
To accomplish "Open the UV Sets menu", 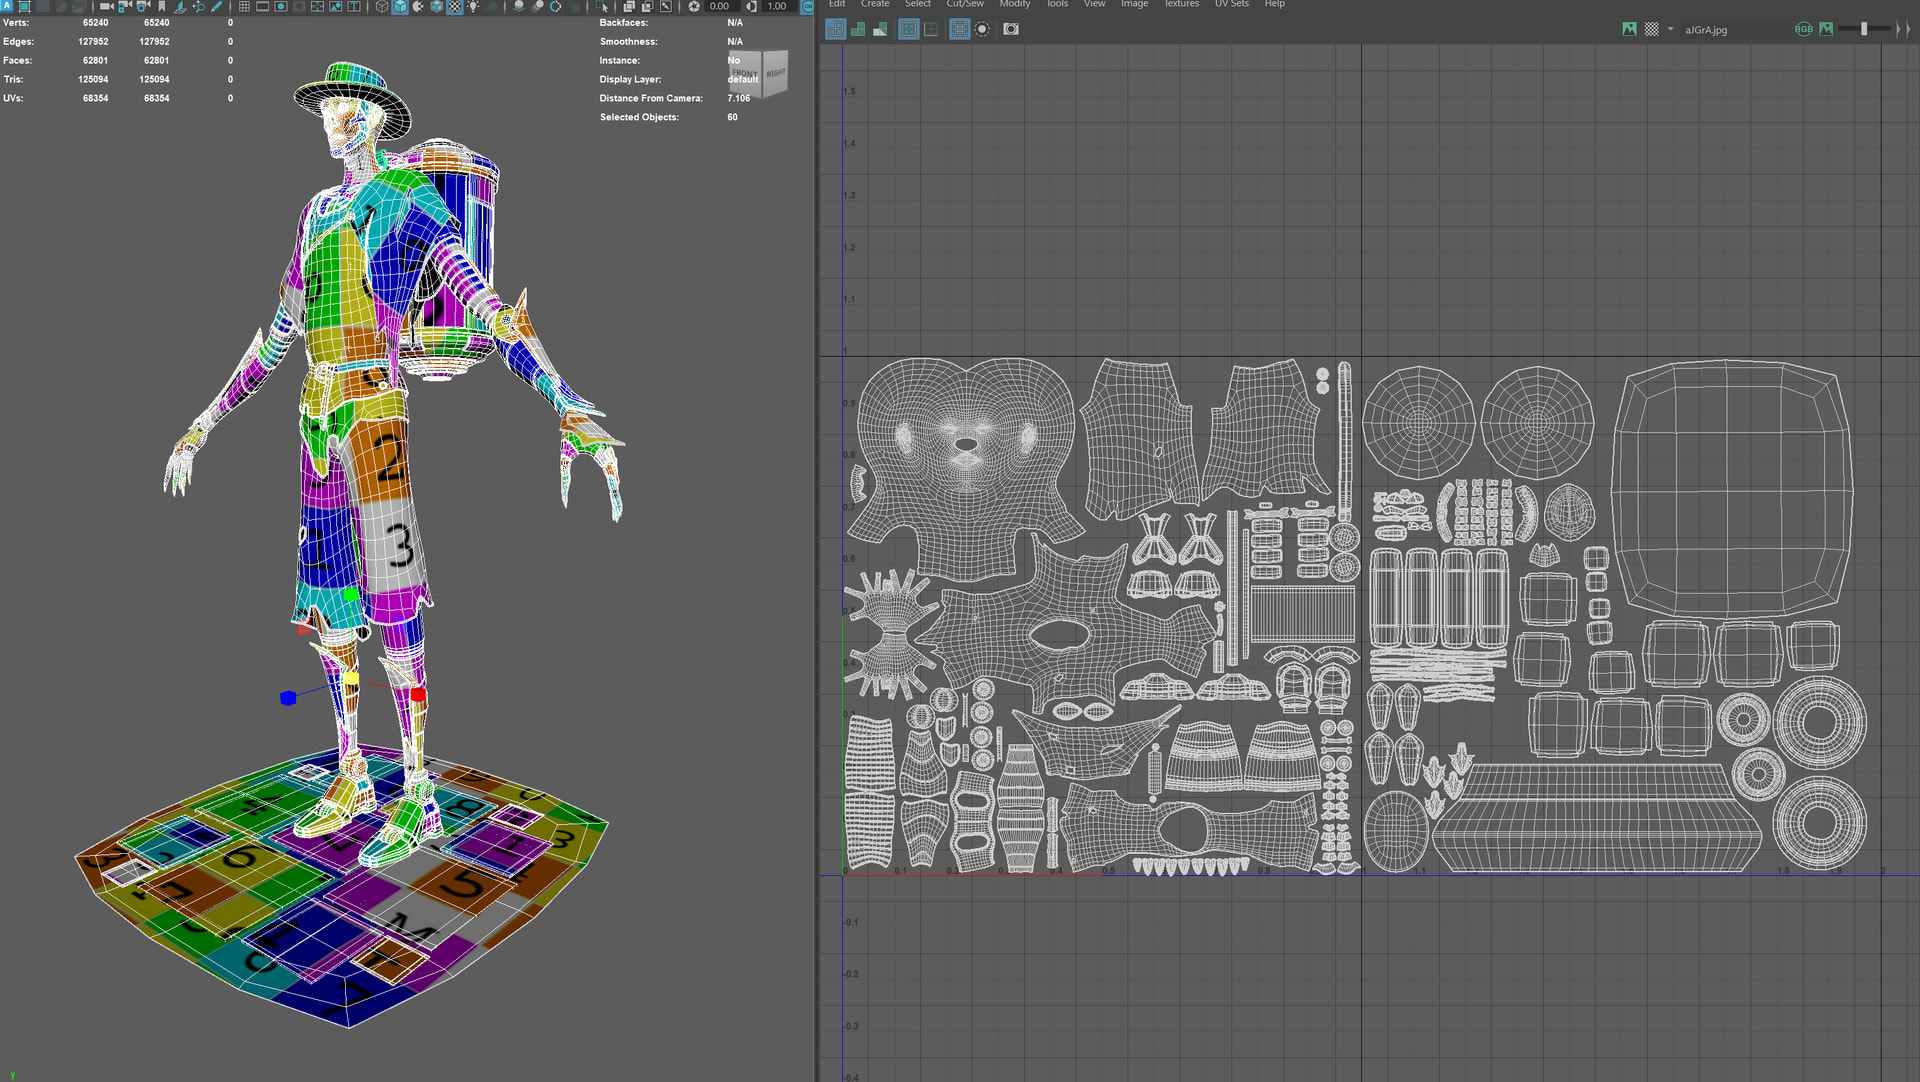I will [x=1231, y=4].
